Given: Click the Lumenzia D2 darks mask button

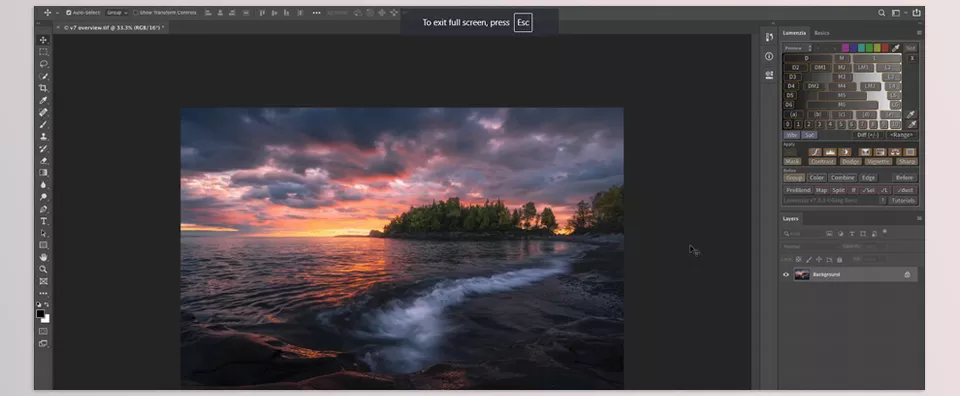Looking at the screenshot, I should [x=795, y=67].
